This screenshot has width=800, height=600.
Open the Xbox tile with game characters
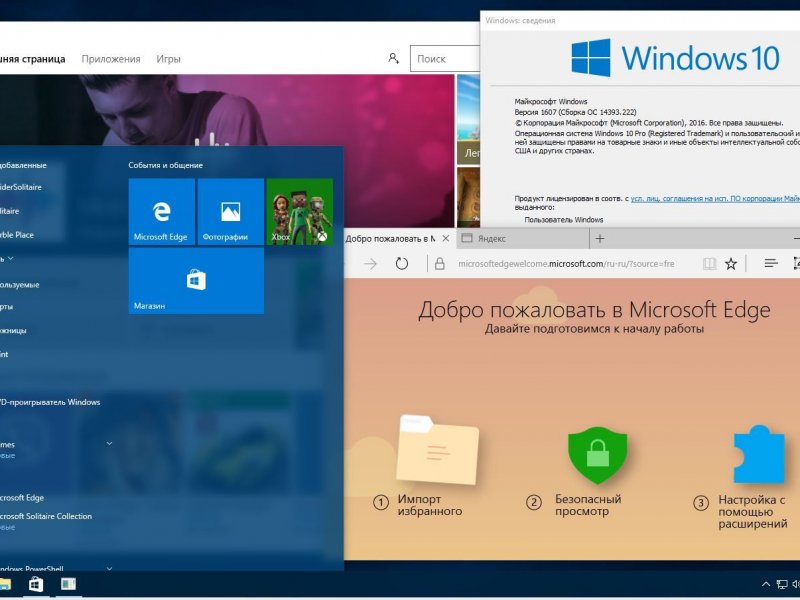299,212
